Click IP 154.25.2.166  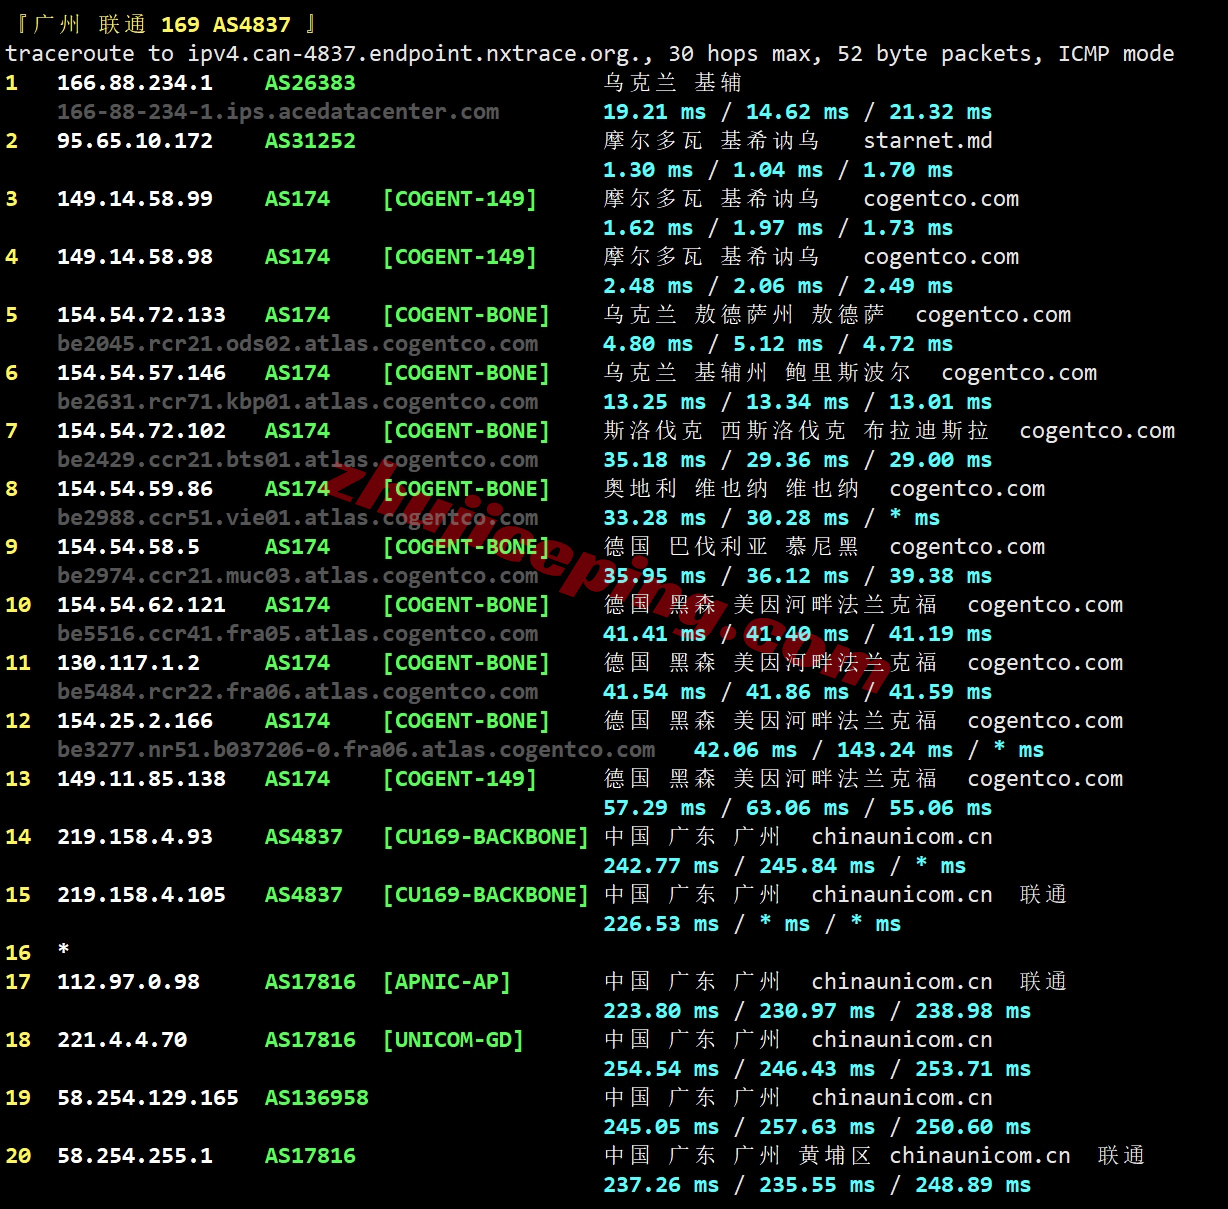coord(135,721)
